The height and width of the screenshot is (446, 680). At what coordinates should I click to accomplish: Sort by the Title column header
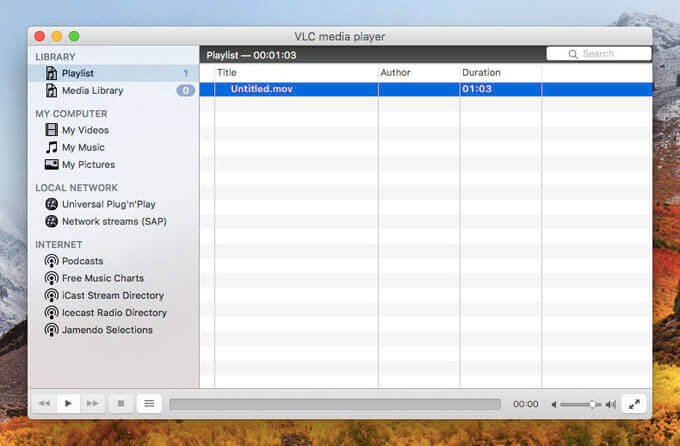pyautogui.click(x=296, y=72)
